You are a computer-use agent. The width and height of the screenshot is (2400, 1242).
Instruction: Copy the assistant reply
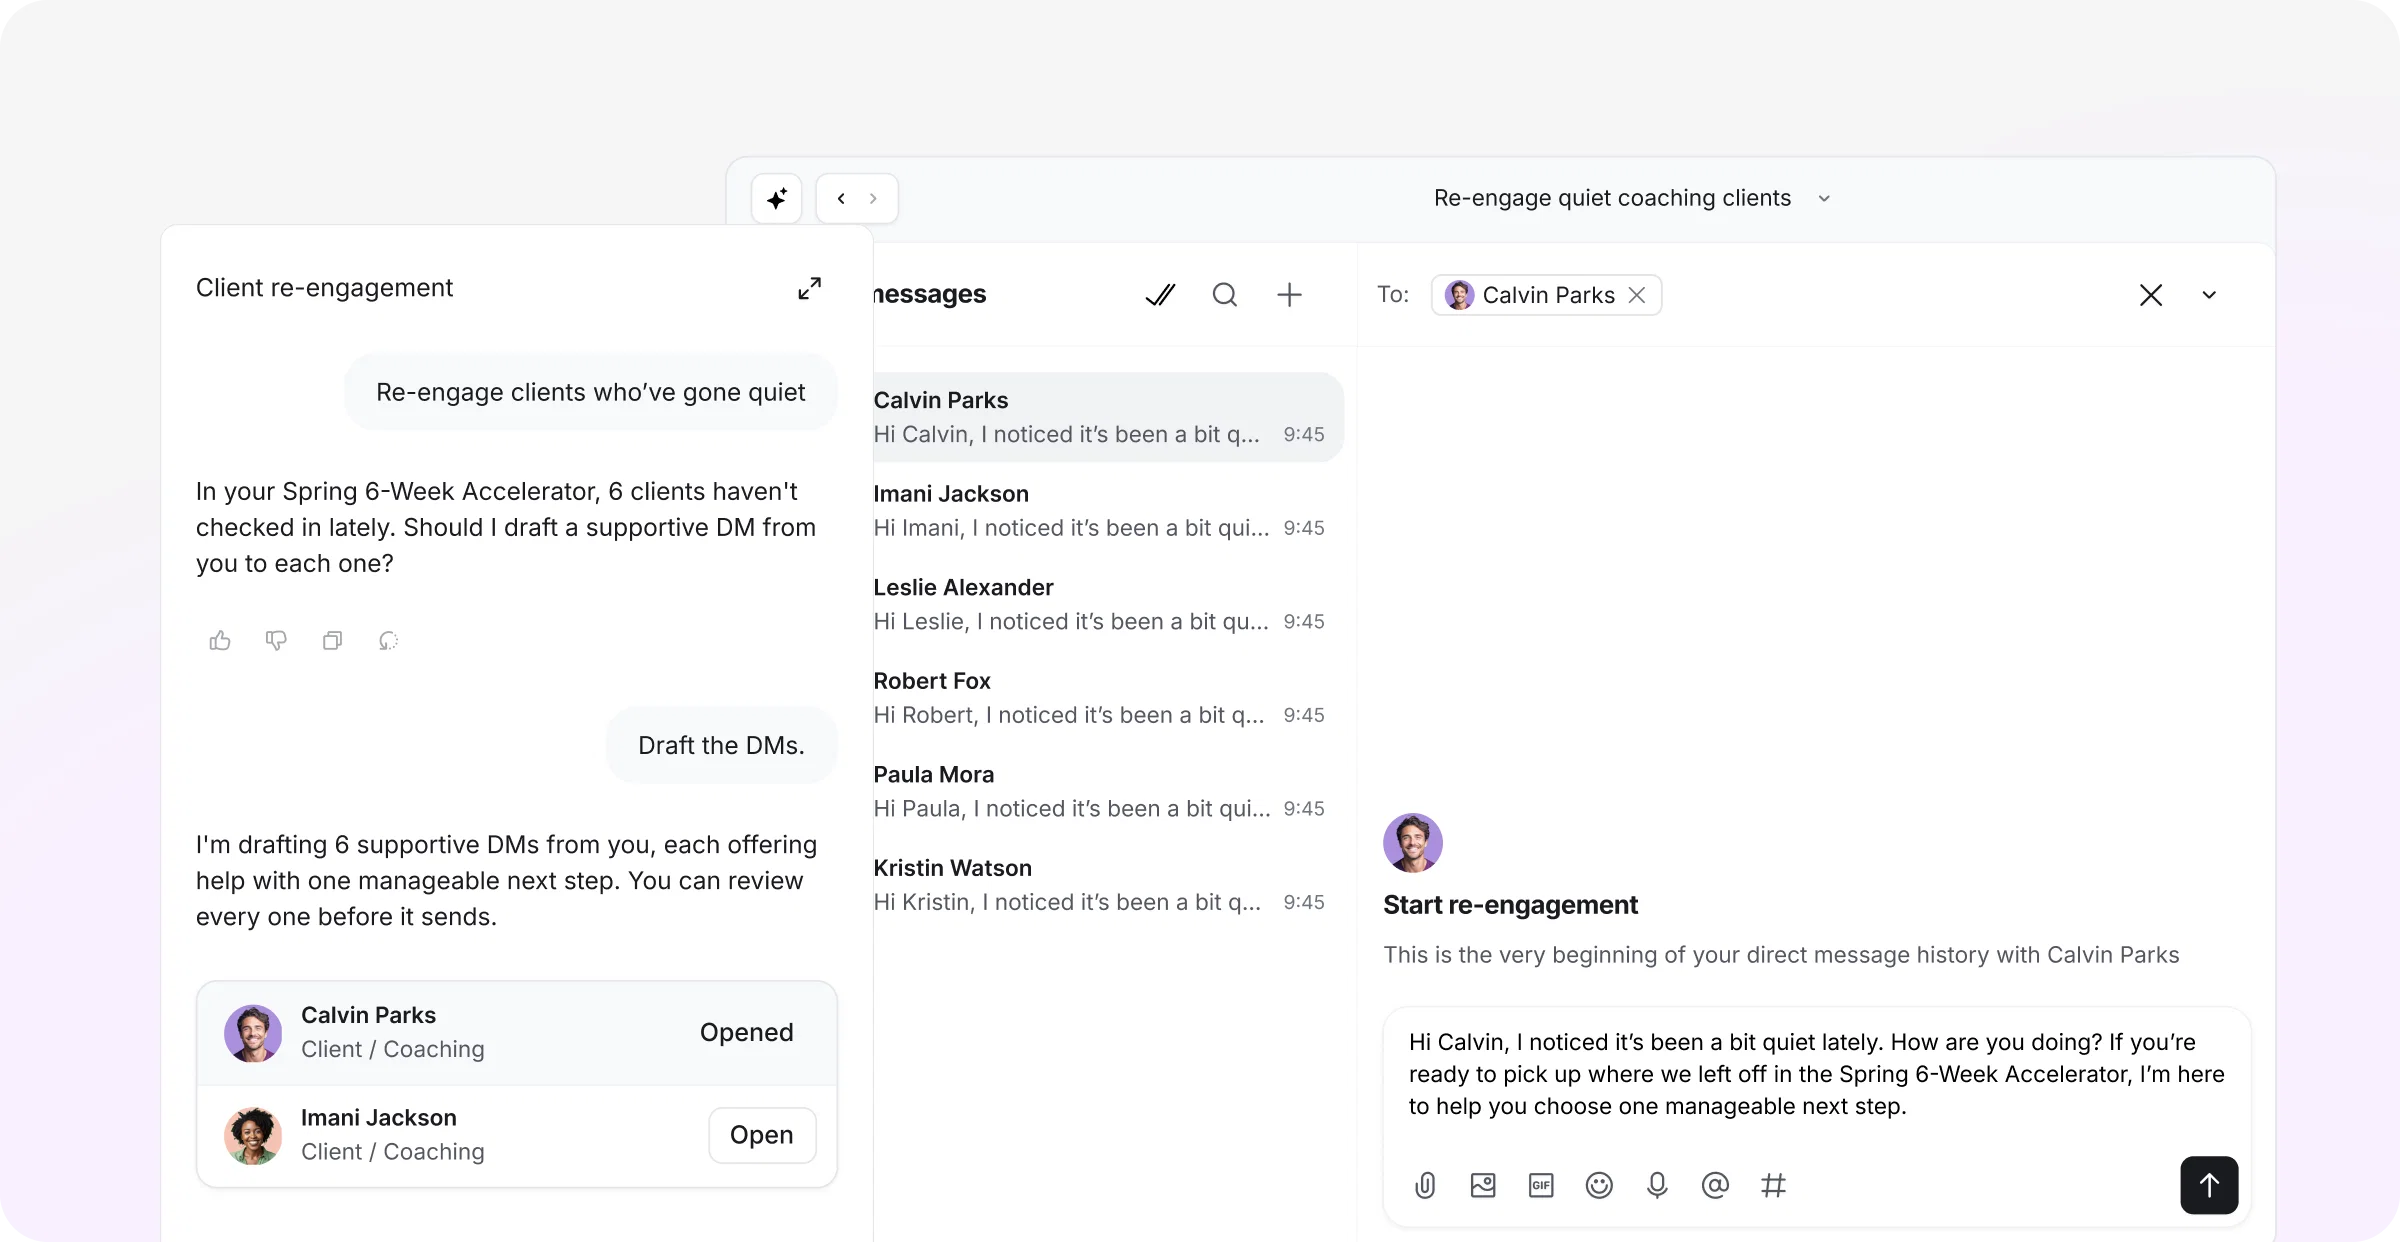point(333,641)
